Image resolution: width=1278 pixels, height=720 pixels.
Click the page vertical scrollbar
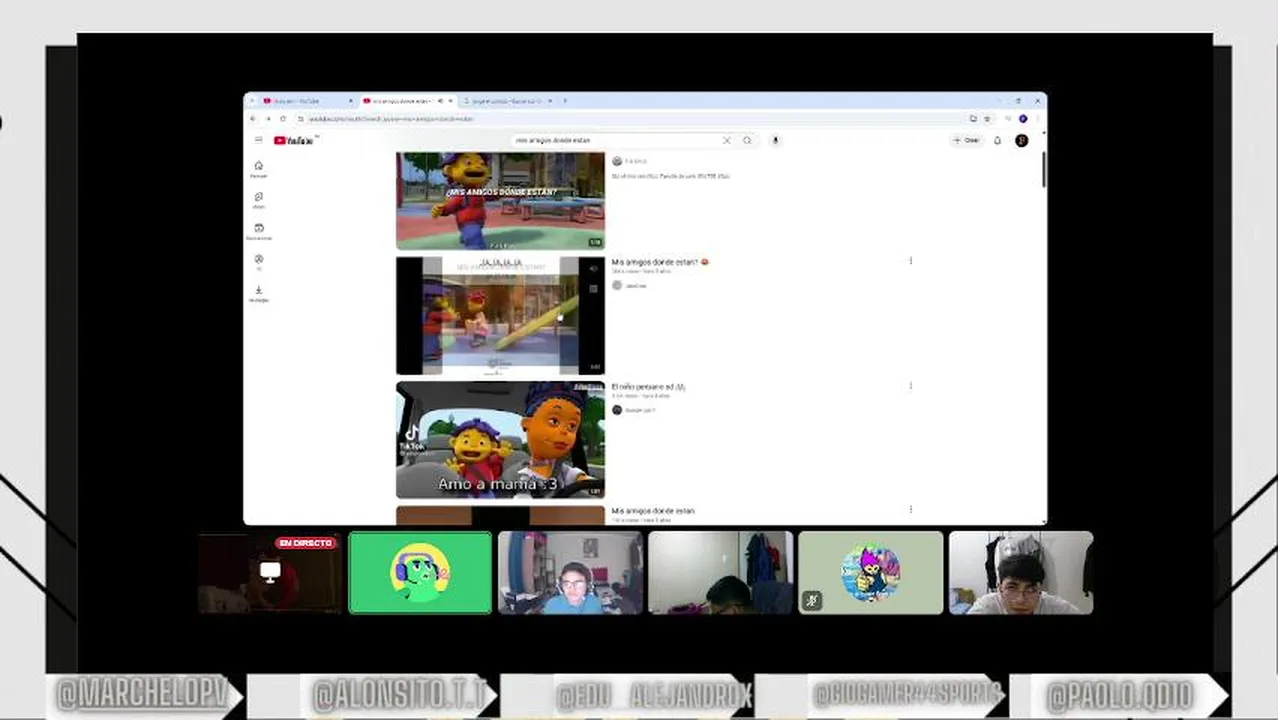pos(1043,168)
